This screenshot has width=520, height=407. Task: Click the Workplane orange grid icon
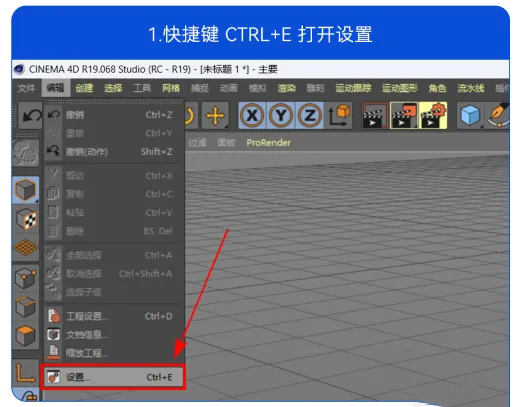[x=26, y=248]
